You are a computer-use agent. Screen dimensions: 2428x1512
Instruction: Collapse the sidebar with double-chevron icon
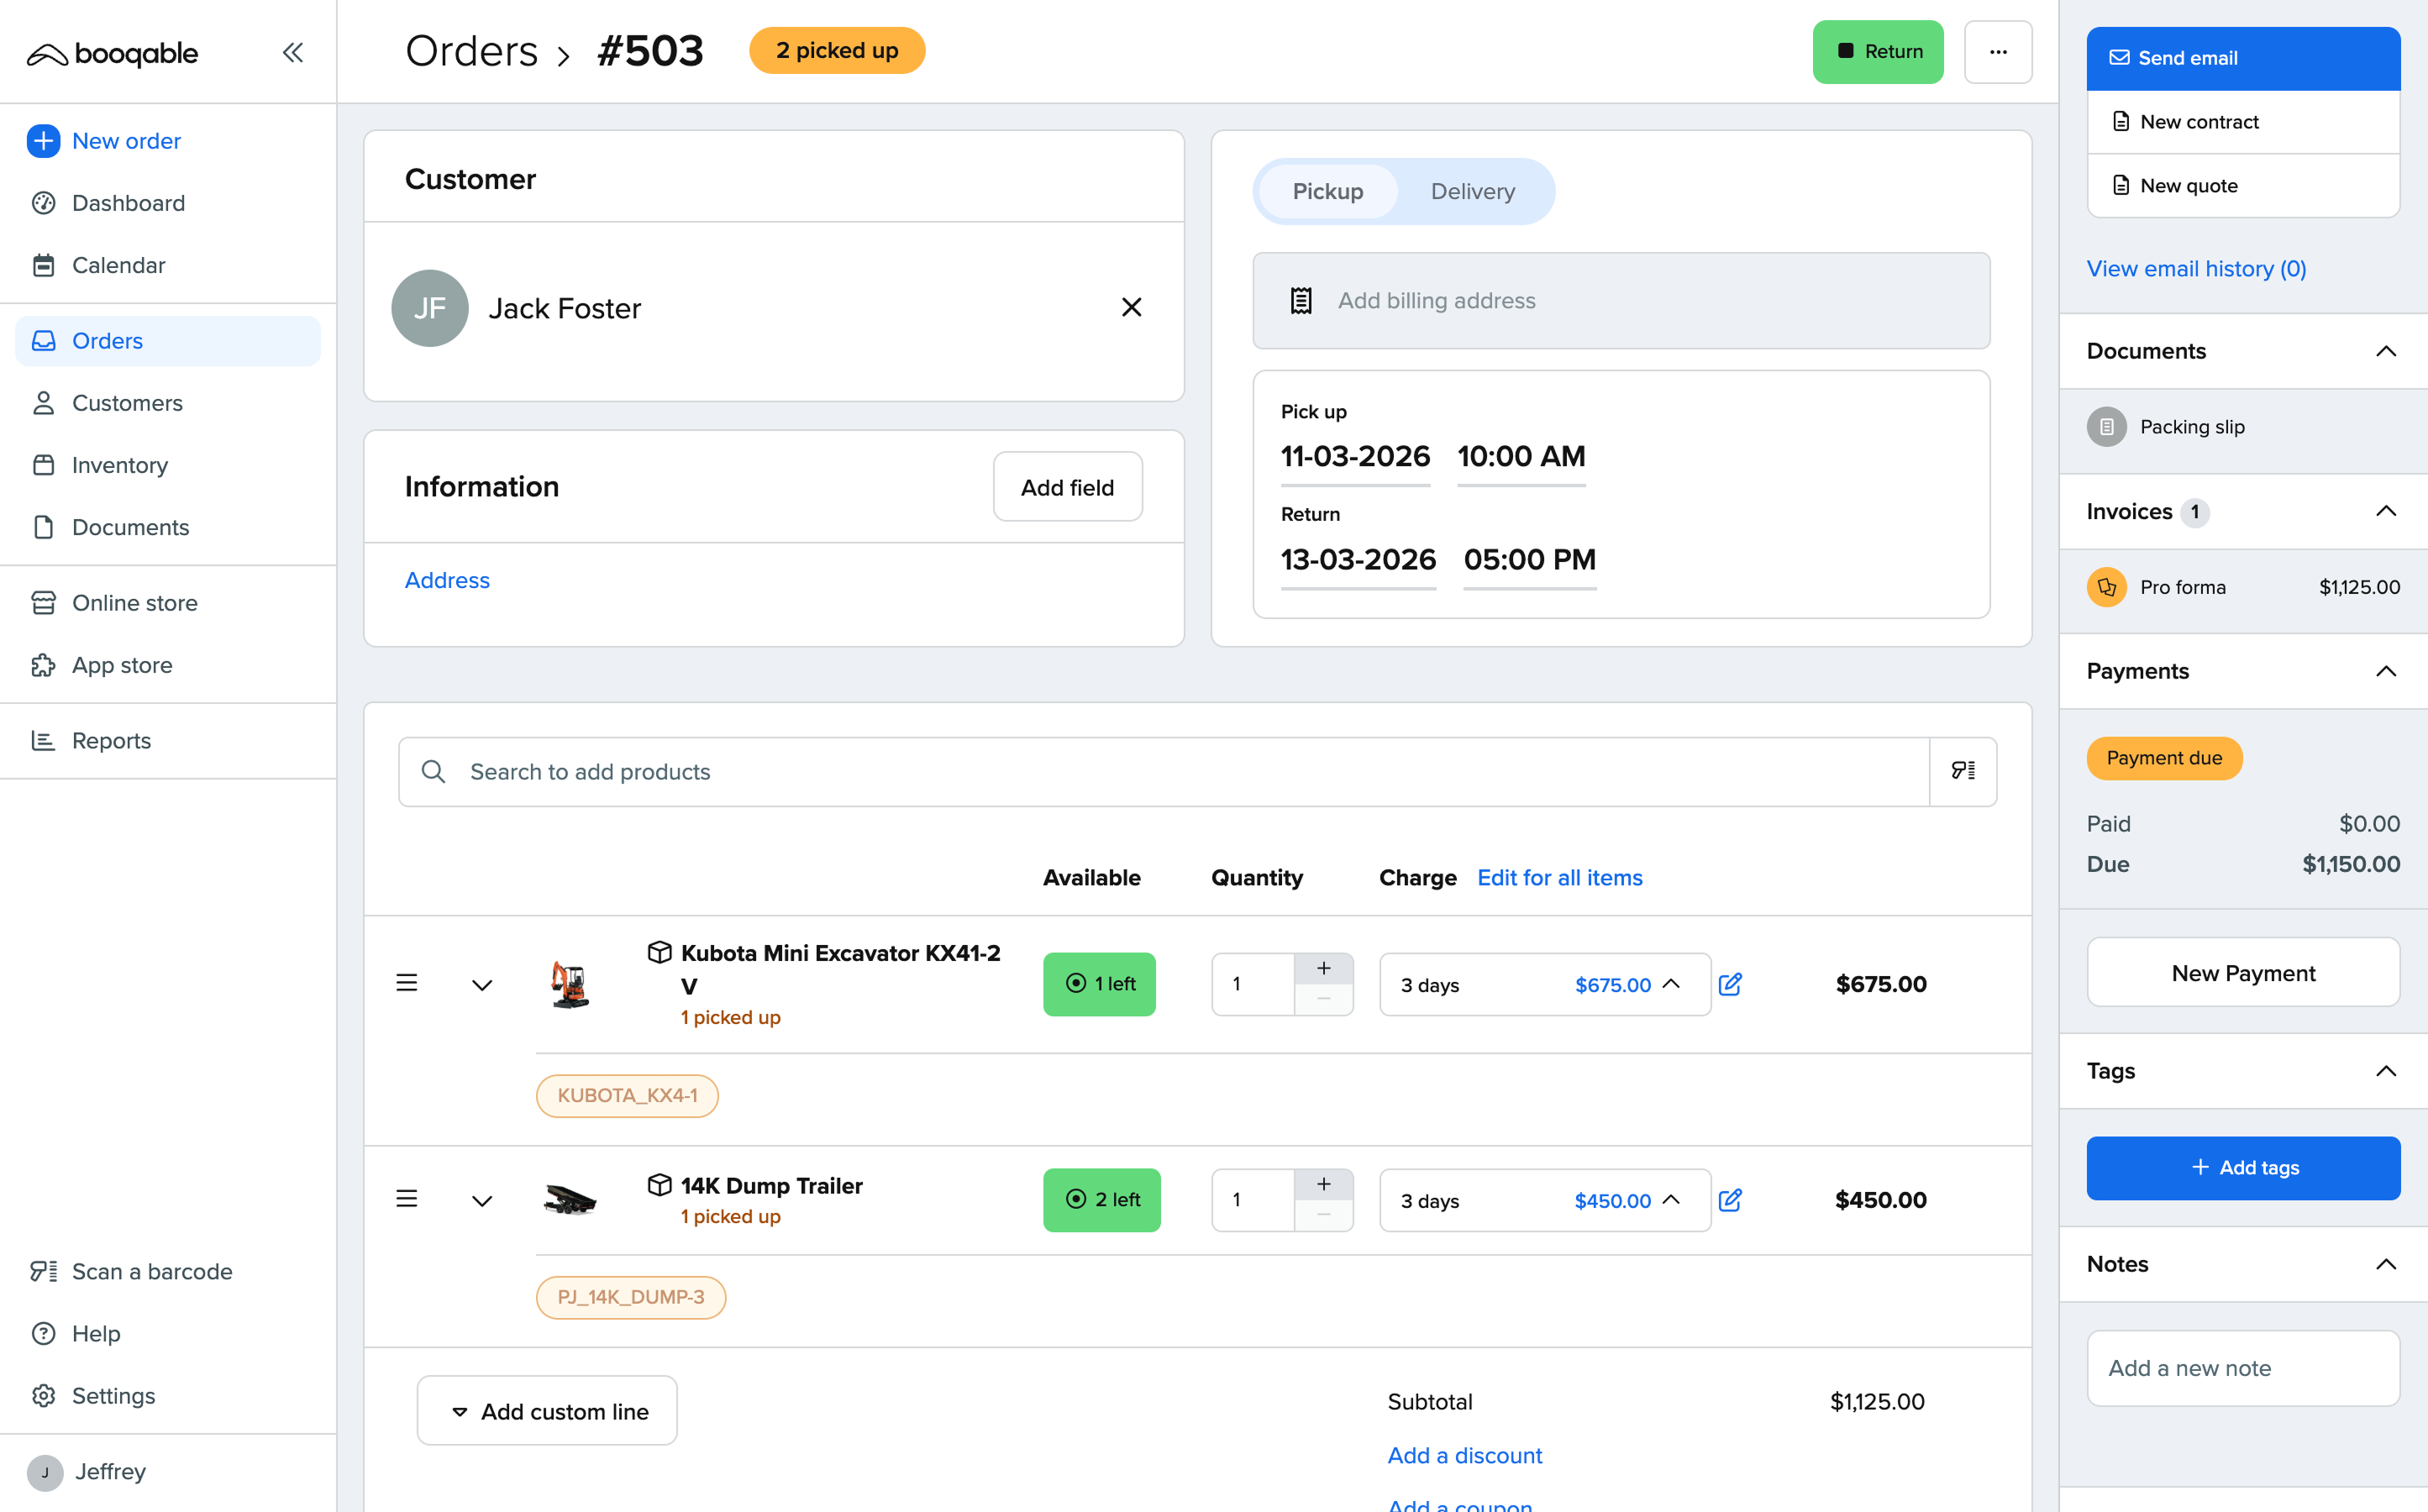292,53
